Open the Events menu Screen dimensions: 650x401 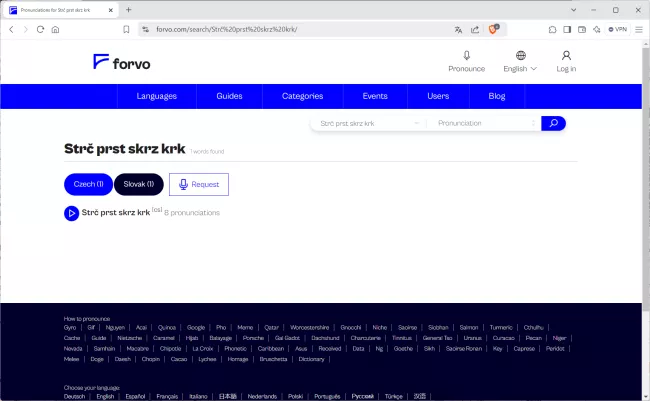pos(375,96)
